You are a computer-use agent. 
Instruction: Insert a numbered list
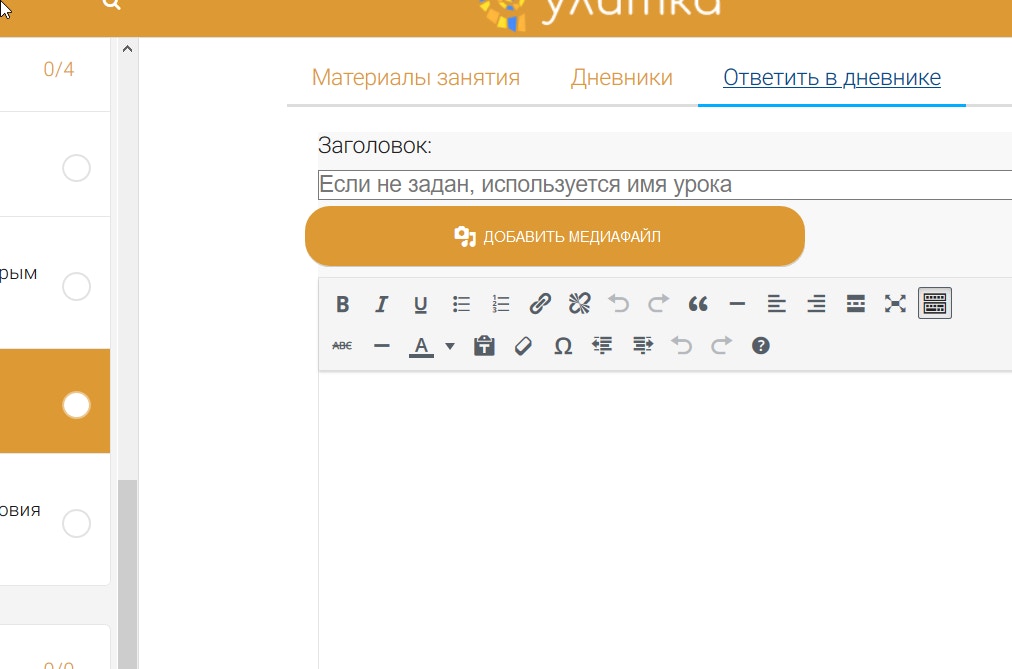(x=501, y=304)
